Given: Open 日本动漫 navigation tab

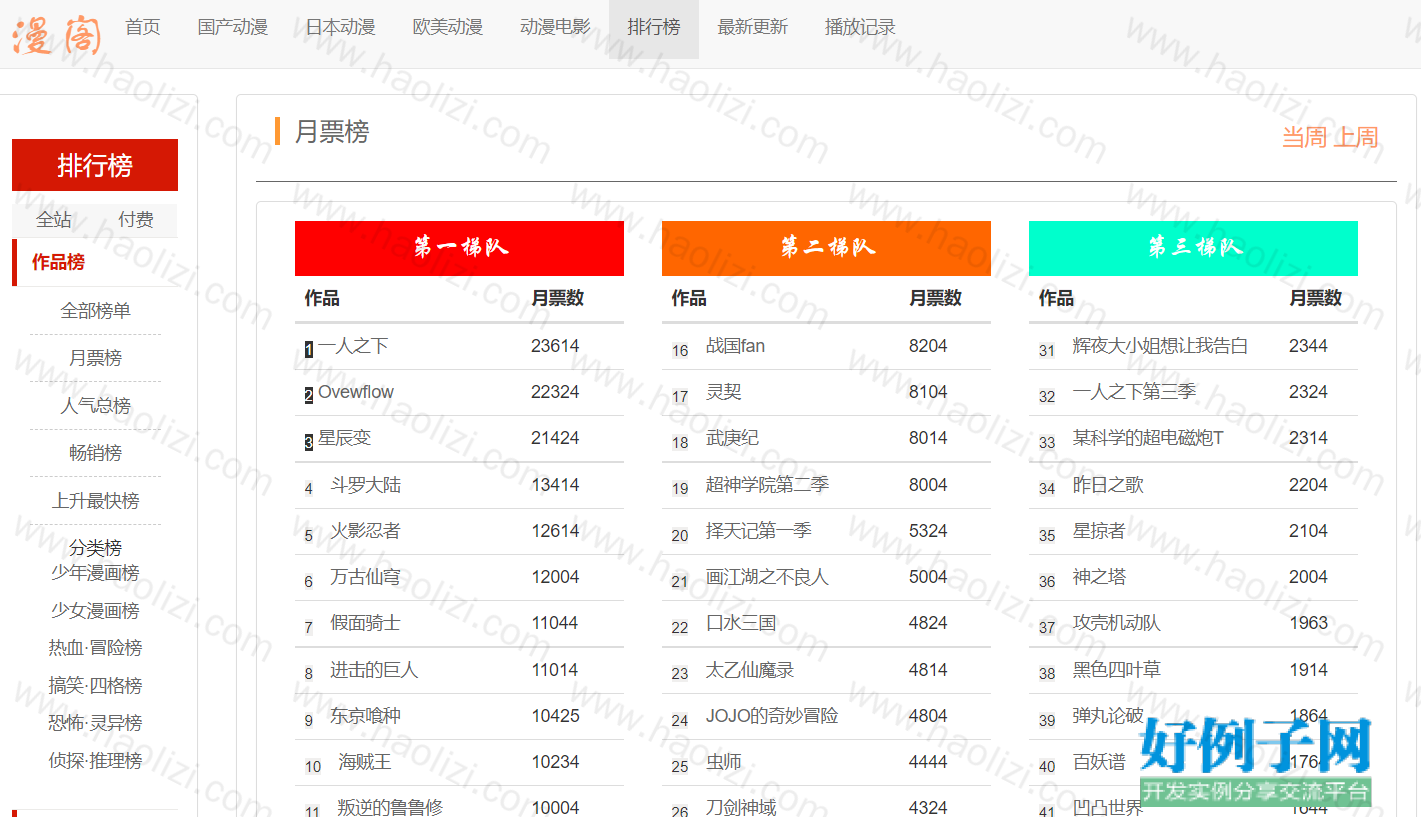Looking at the screenshot, I should tap(340, 27).
